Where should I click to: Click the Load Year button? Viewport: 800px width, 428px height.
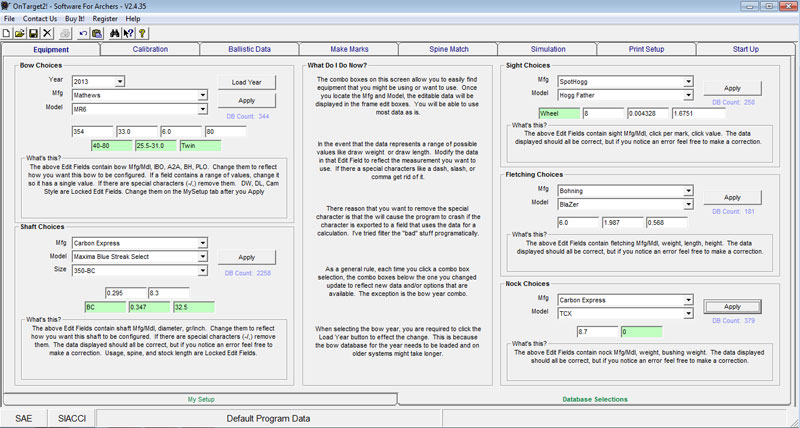coord(247,82)
